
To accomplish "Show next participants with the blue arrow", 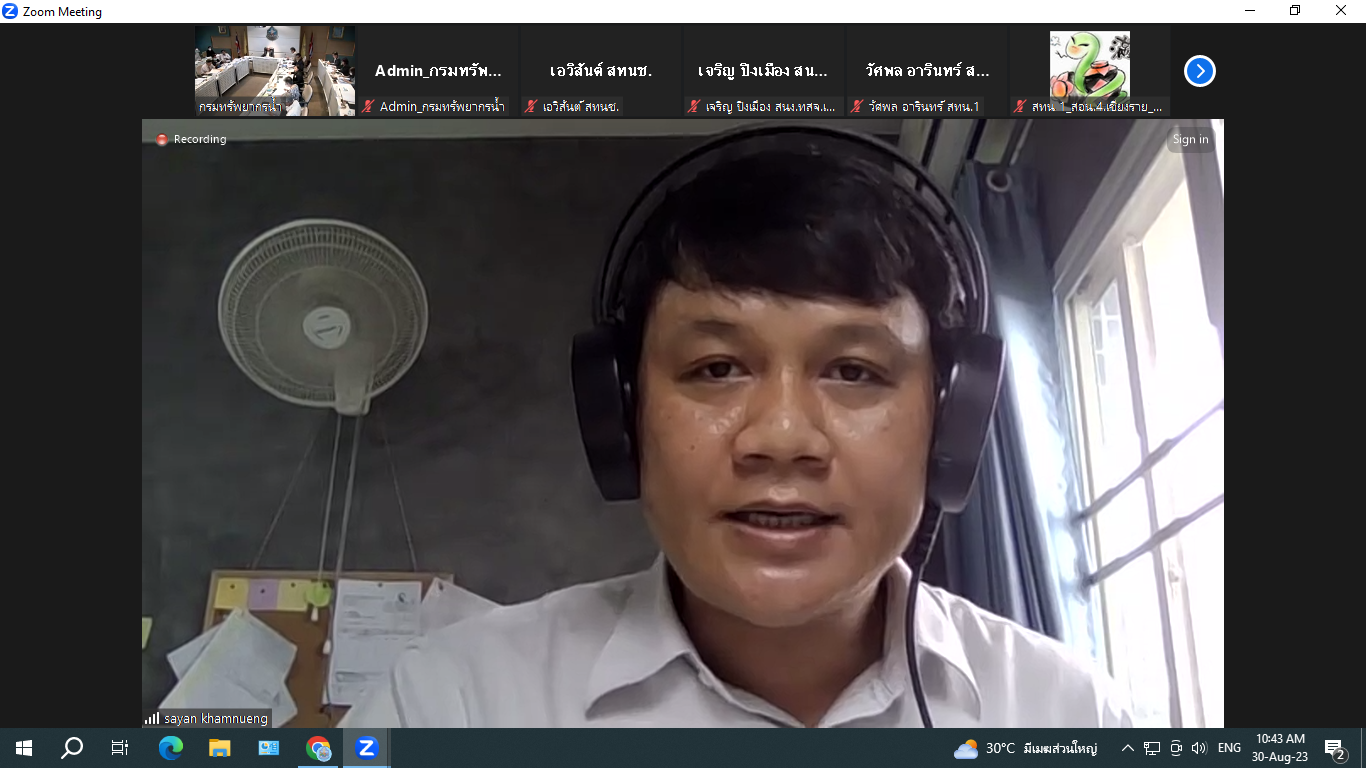I will click(1199, 71).
